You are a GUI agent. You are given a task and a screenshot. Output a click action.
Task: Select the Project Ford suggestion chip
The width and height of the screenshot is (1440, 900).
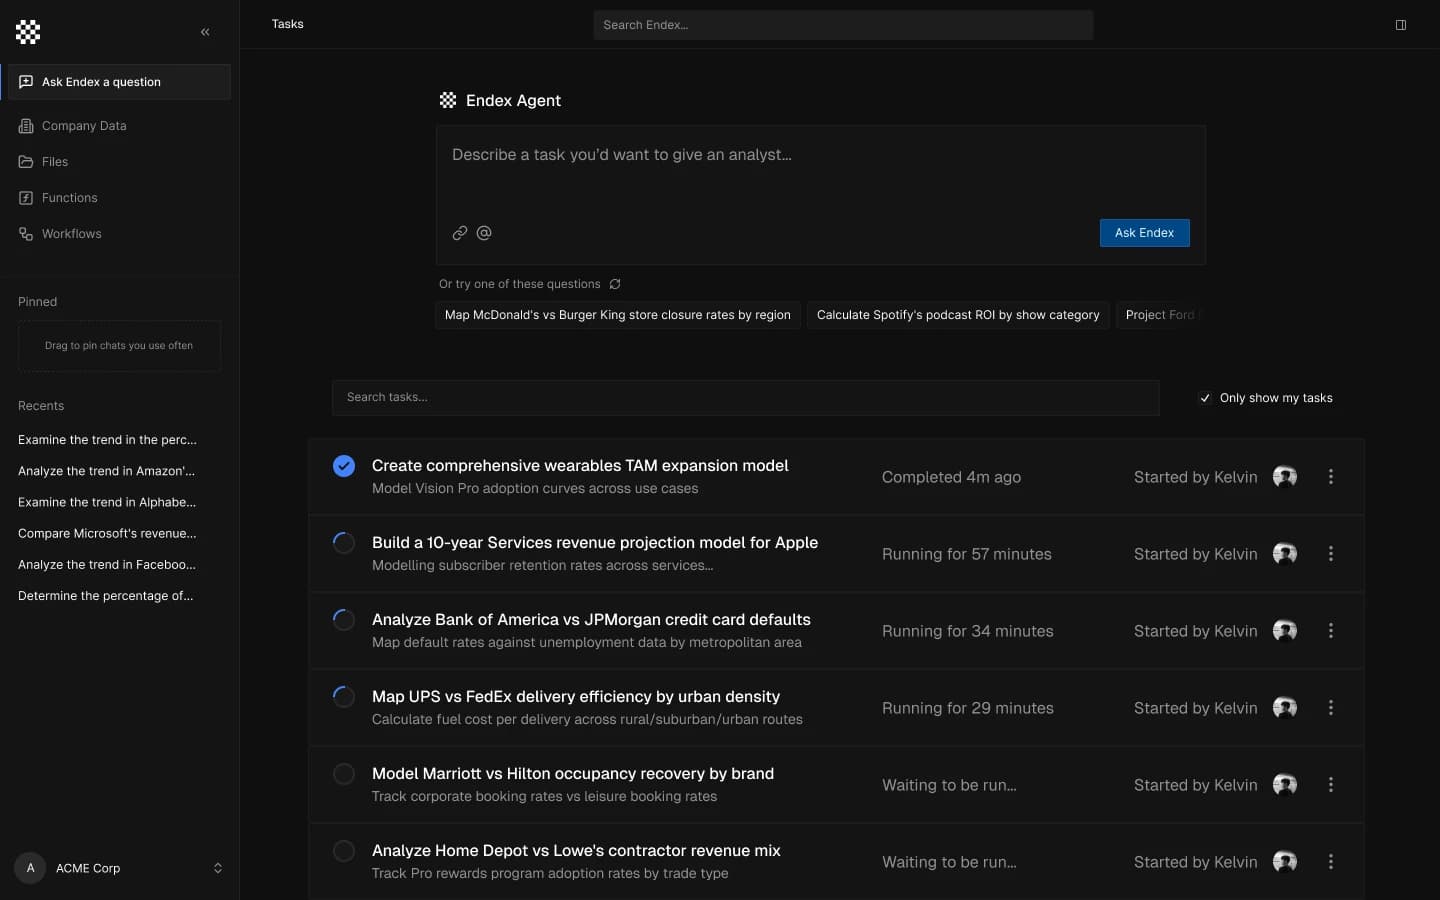coord(1160,315)
